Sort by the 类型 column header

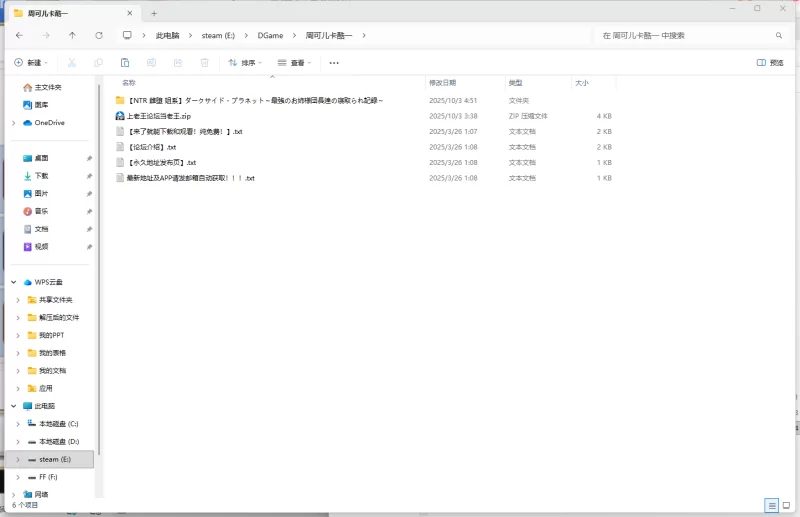tap(515, 83)
